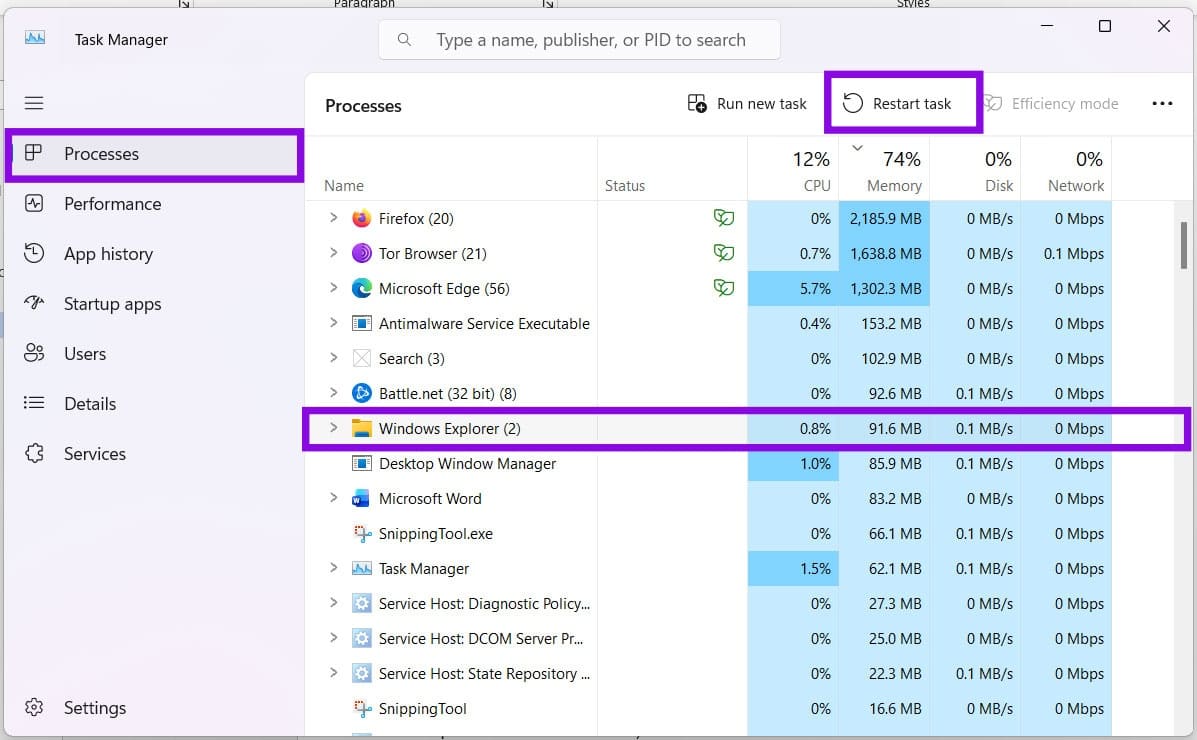1197x740 pixels.
Task: Expand the Search (3) process group
Action: [x=334, y=357]
